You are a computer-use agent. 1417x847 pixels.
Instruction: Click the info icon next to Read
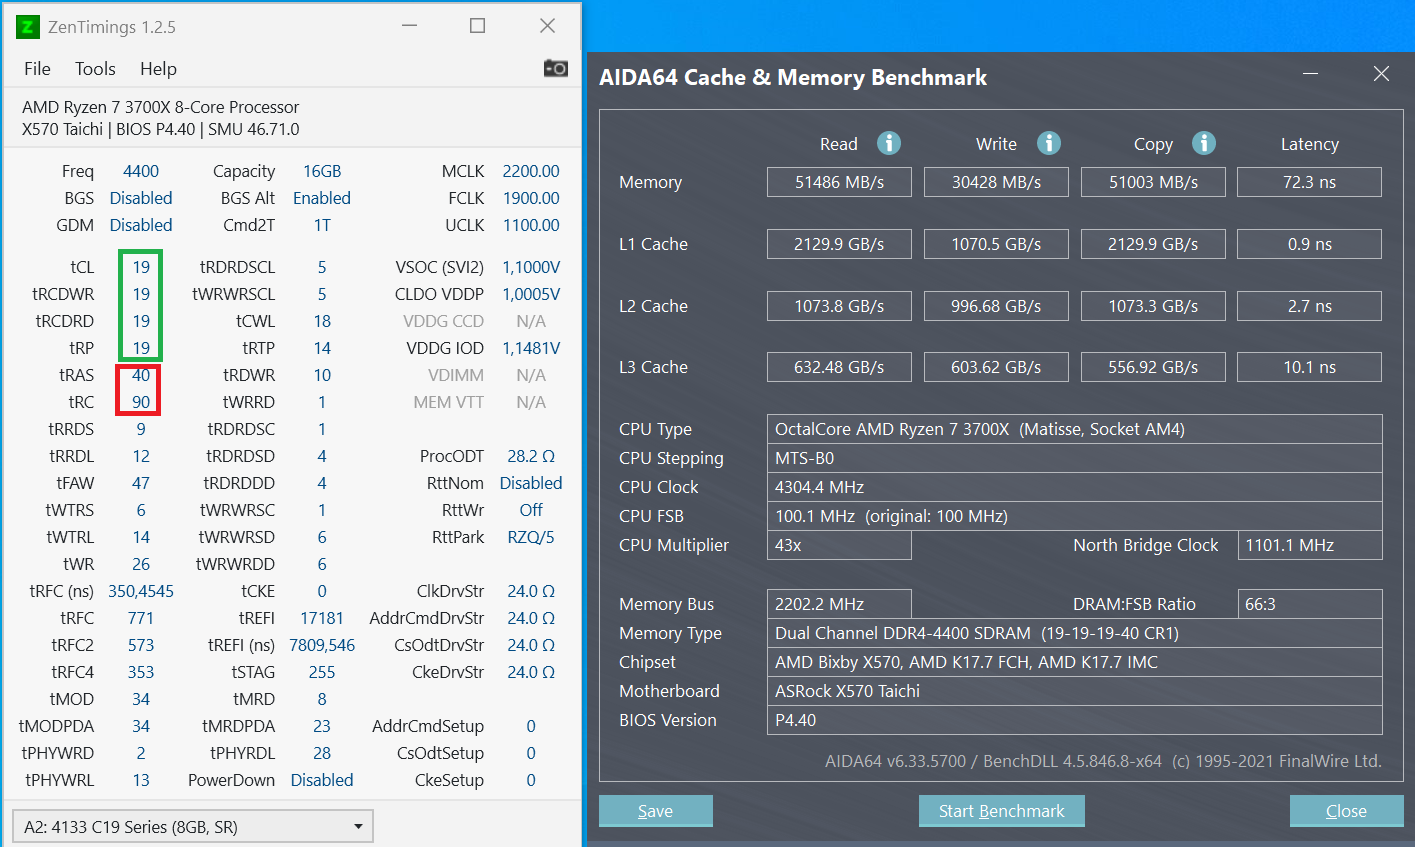click(x=889, y=143)
